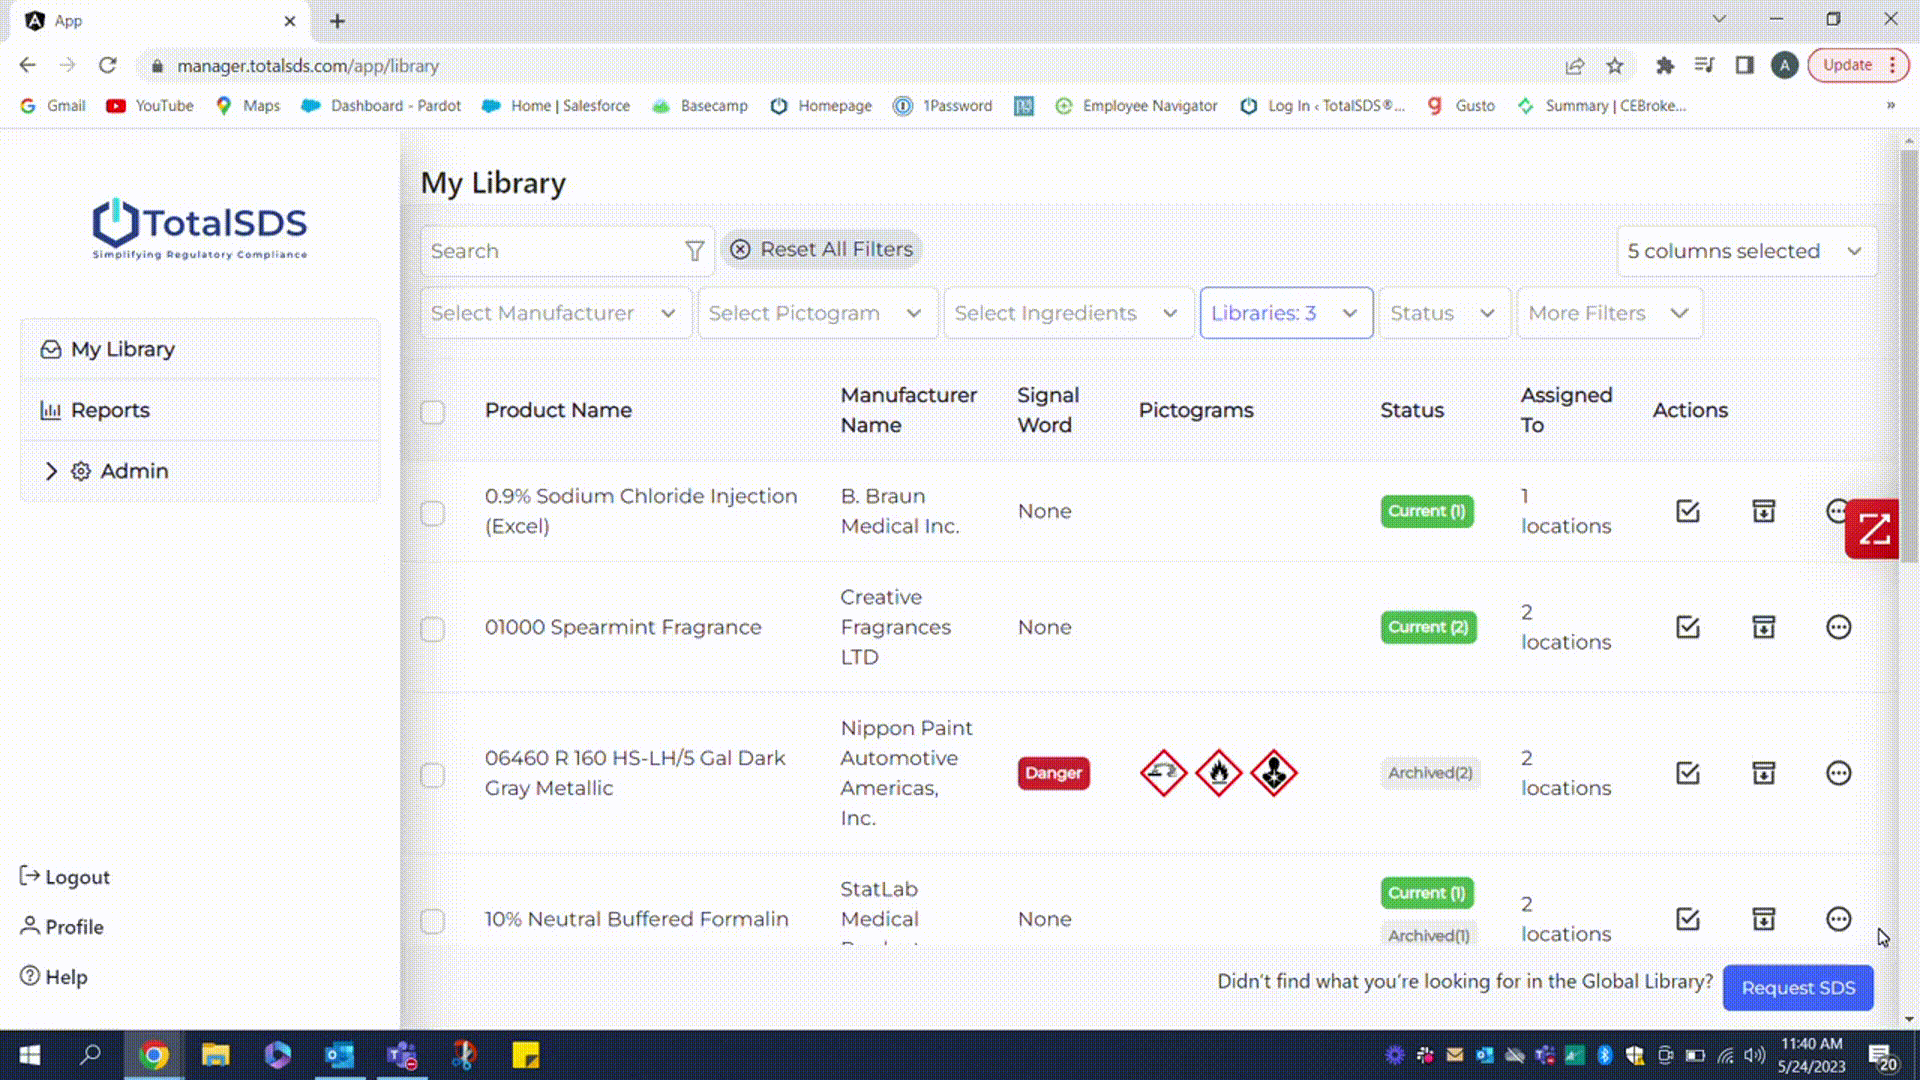Select the 01000 Spearmint Fragrance checkbox
The height and width of the screenshot is (1080, 1920).
tap(432, 629)
